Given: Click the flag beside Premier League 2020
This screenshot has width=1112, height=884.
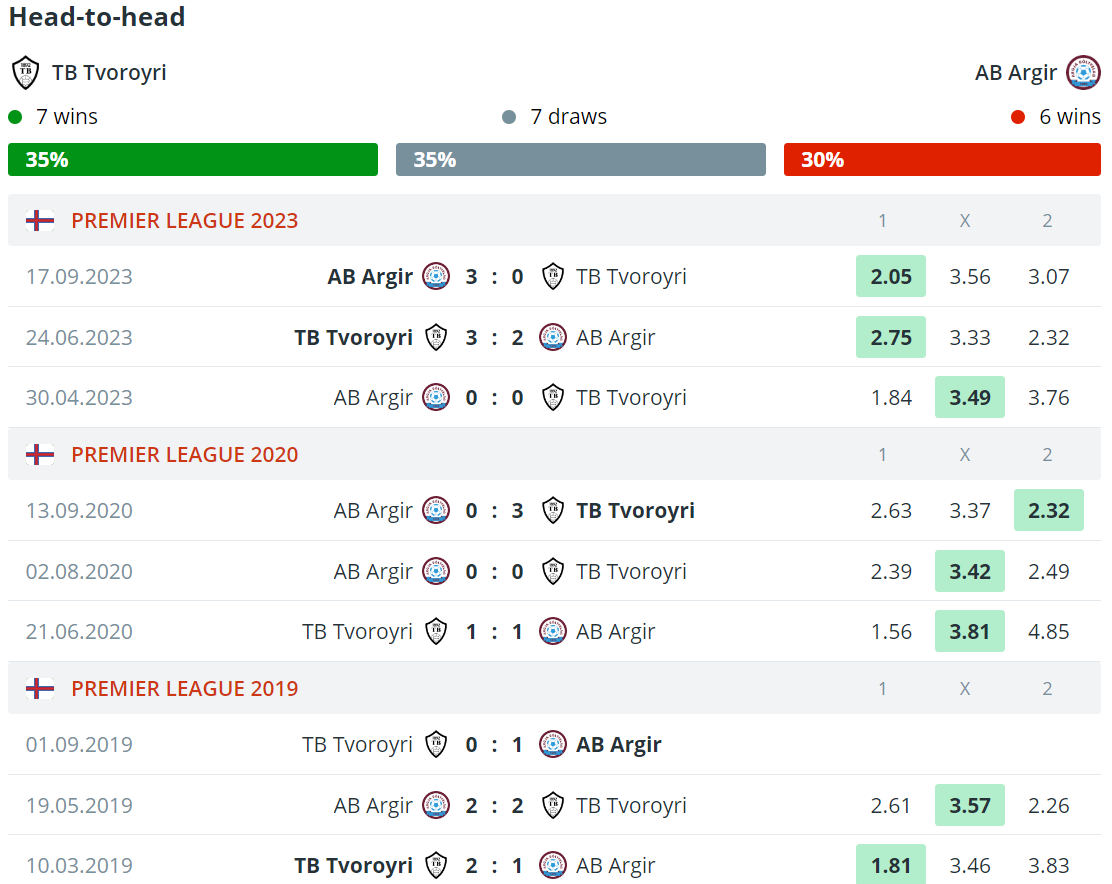Looking at the screenshot, I should pyautogui.click(x=40, y=455).
